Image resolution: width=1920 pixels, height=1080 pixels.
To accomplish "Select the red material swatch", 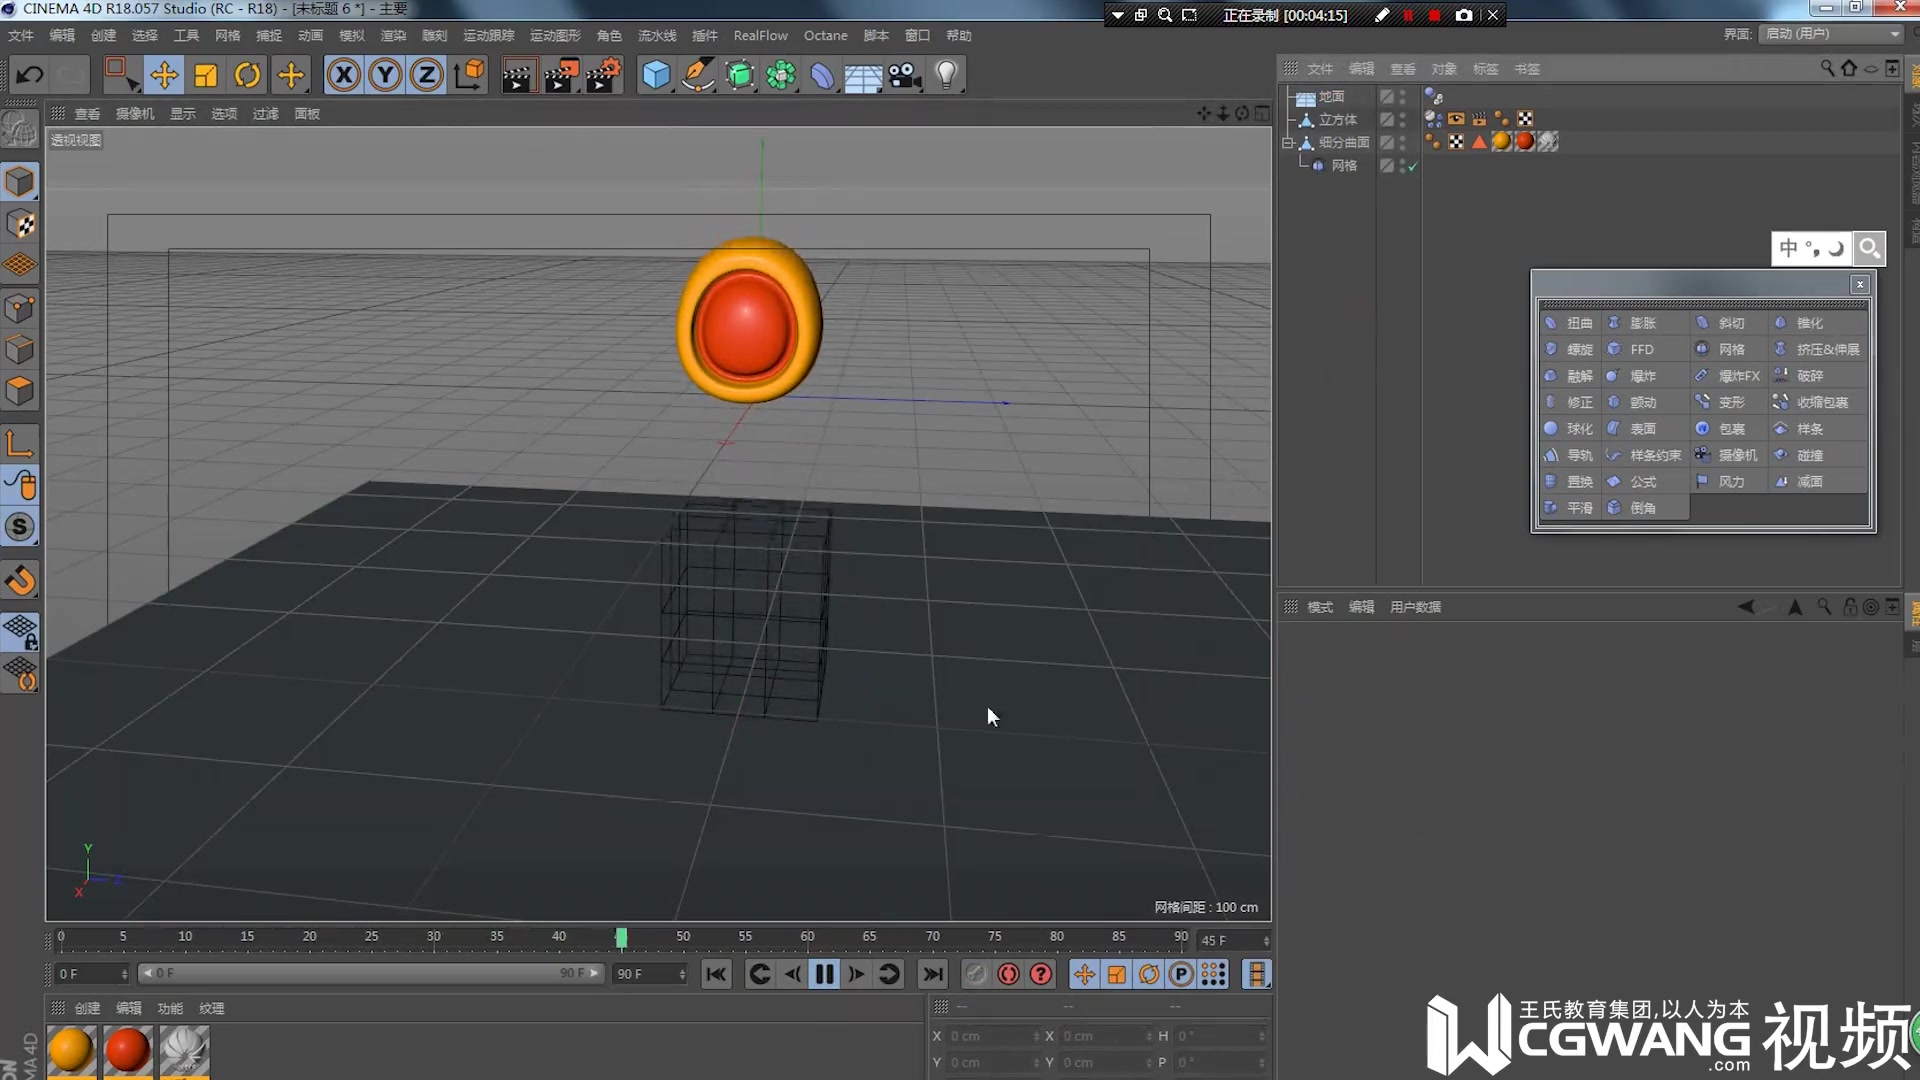I will pyautogui.click(x=127, y=1050).
